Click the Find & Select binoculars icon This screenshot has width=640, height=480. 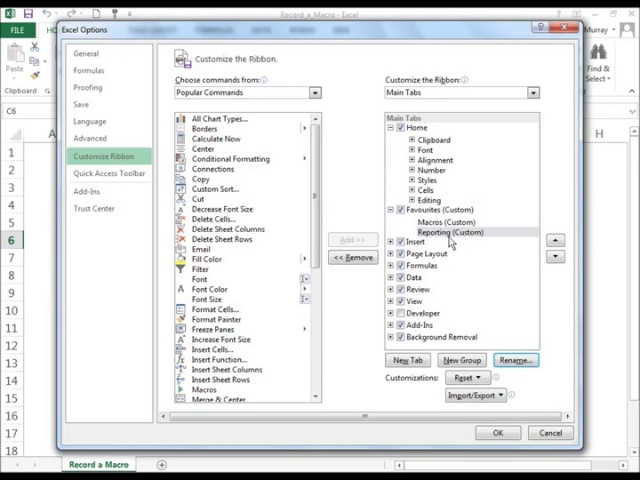[x=598, y=52]
